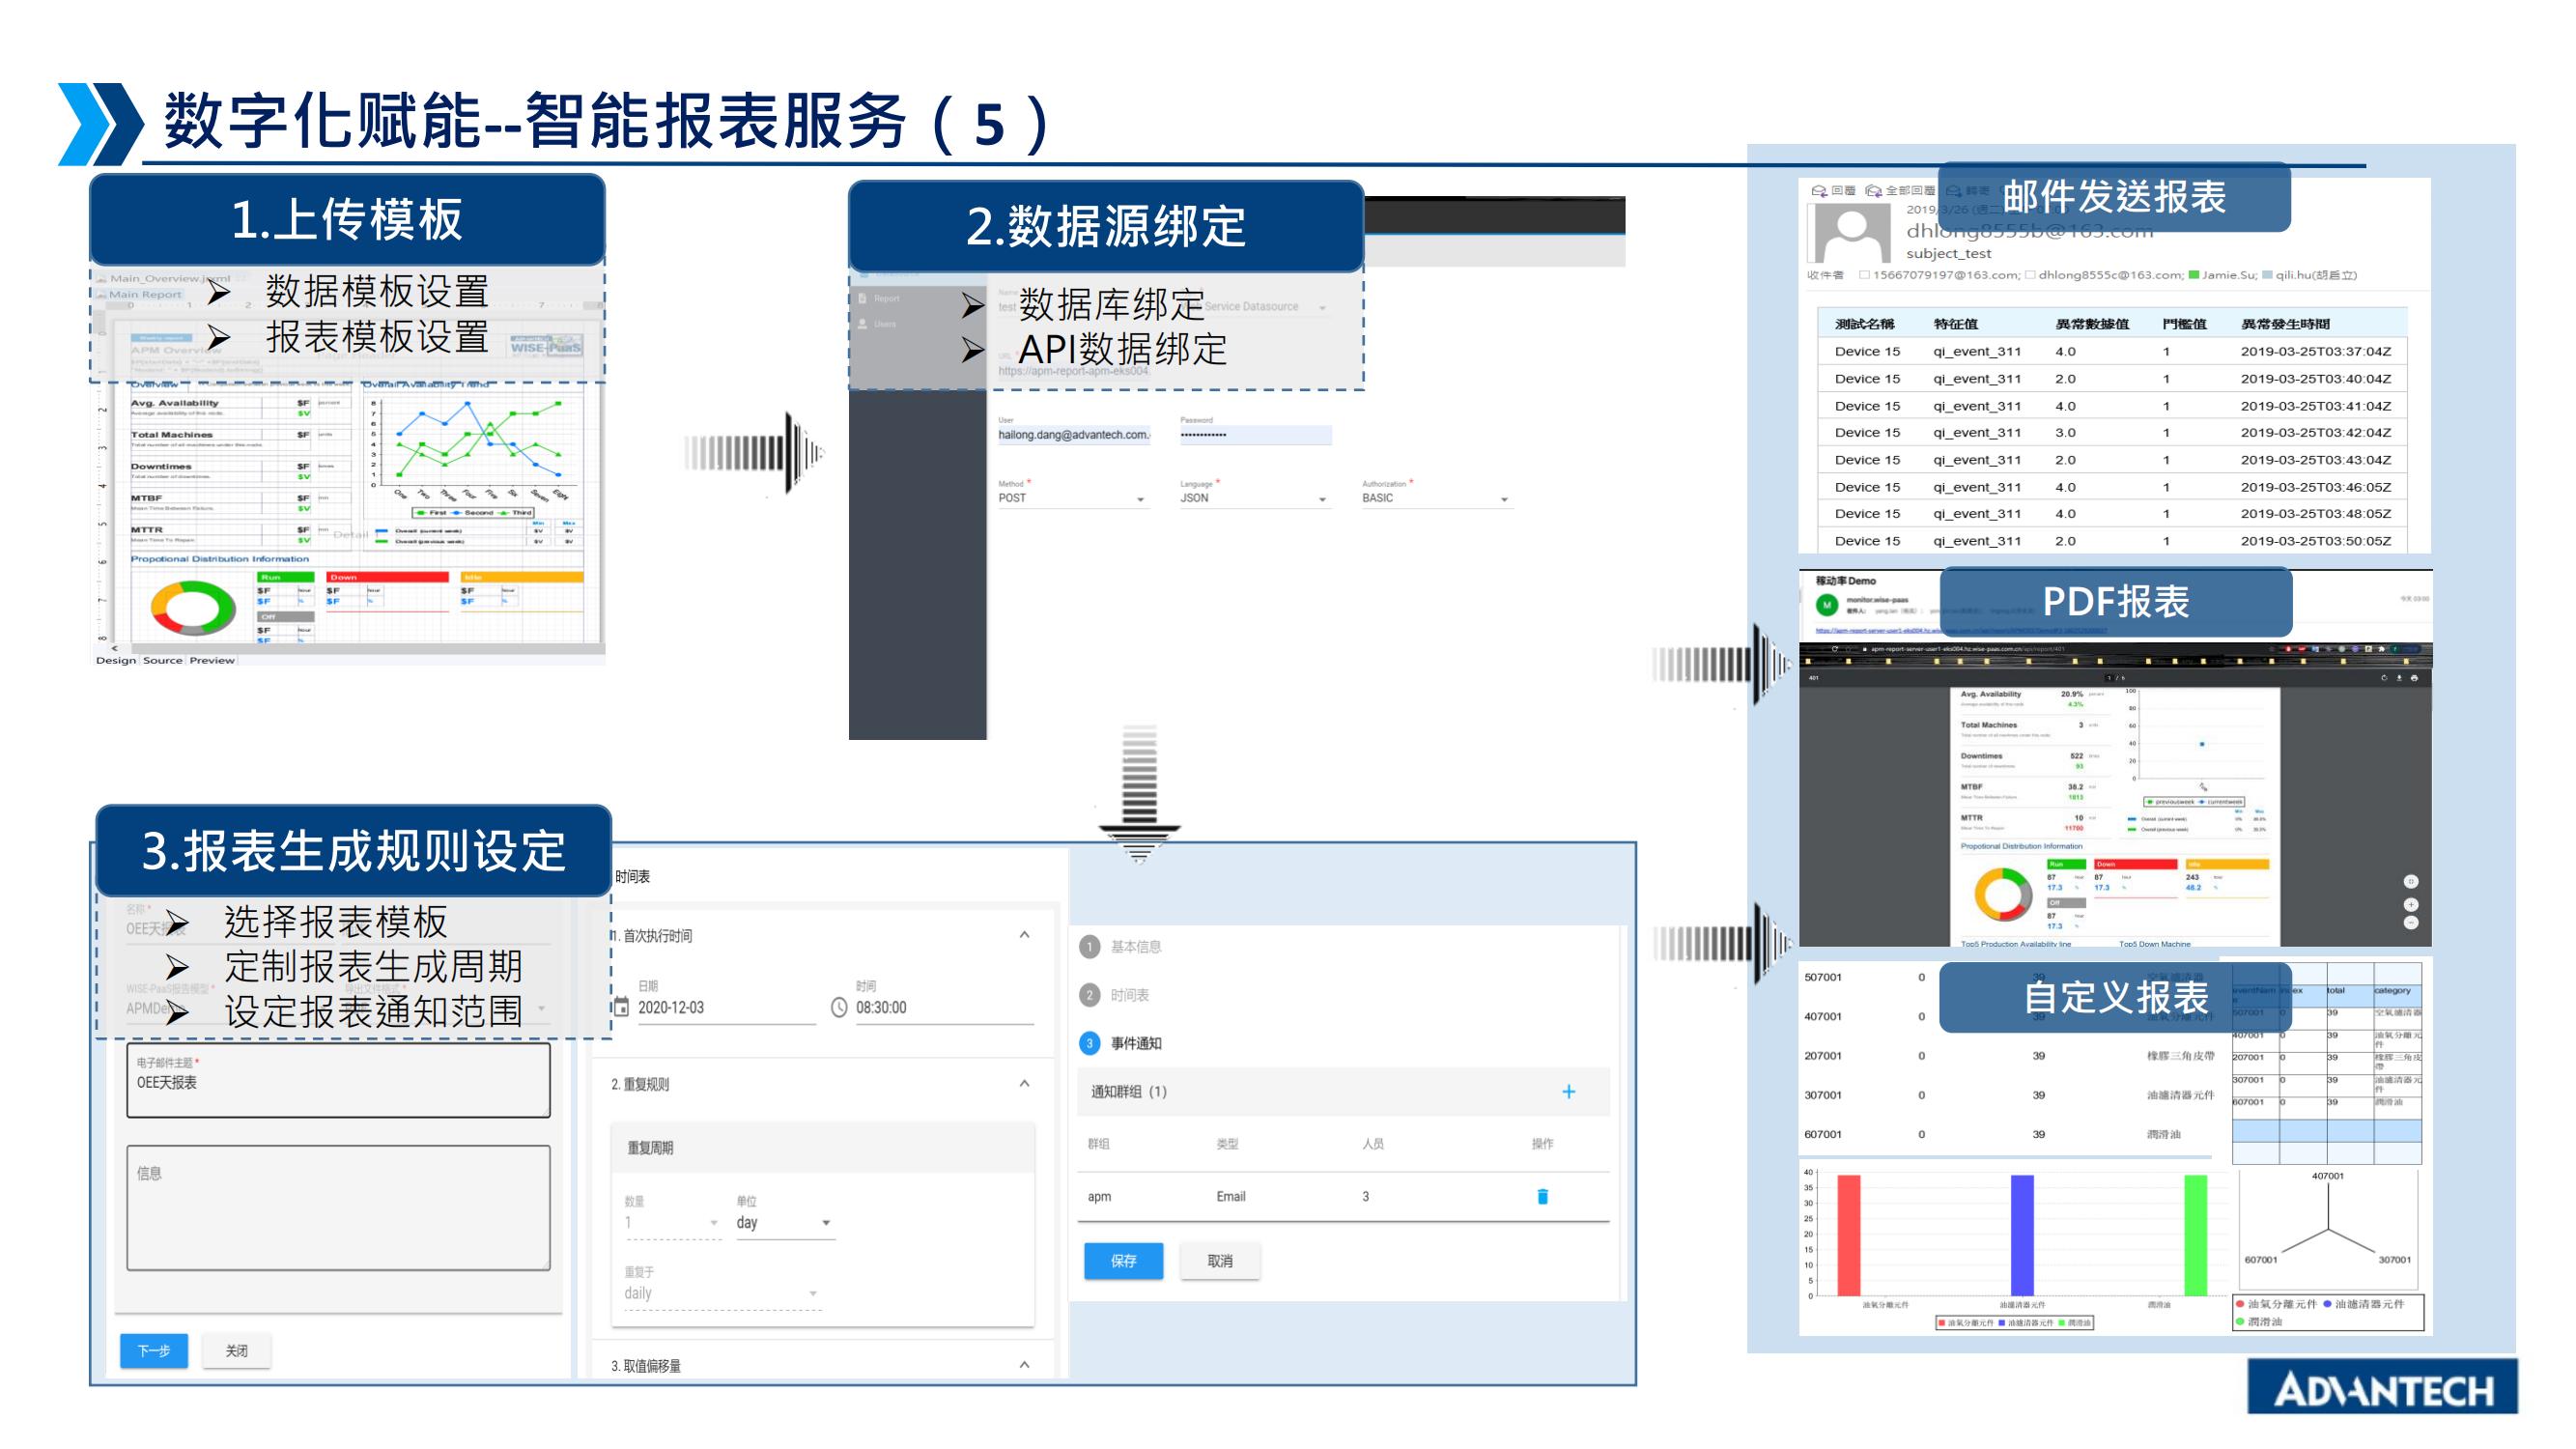Viewport: 2576px width, 1449px height.
Task: Click the clock icon next to 08:30:00
Action: [x=839, y=1007]
